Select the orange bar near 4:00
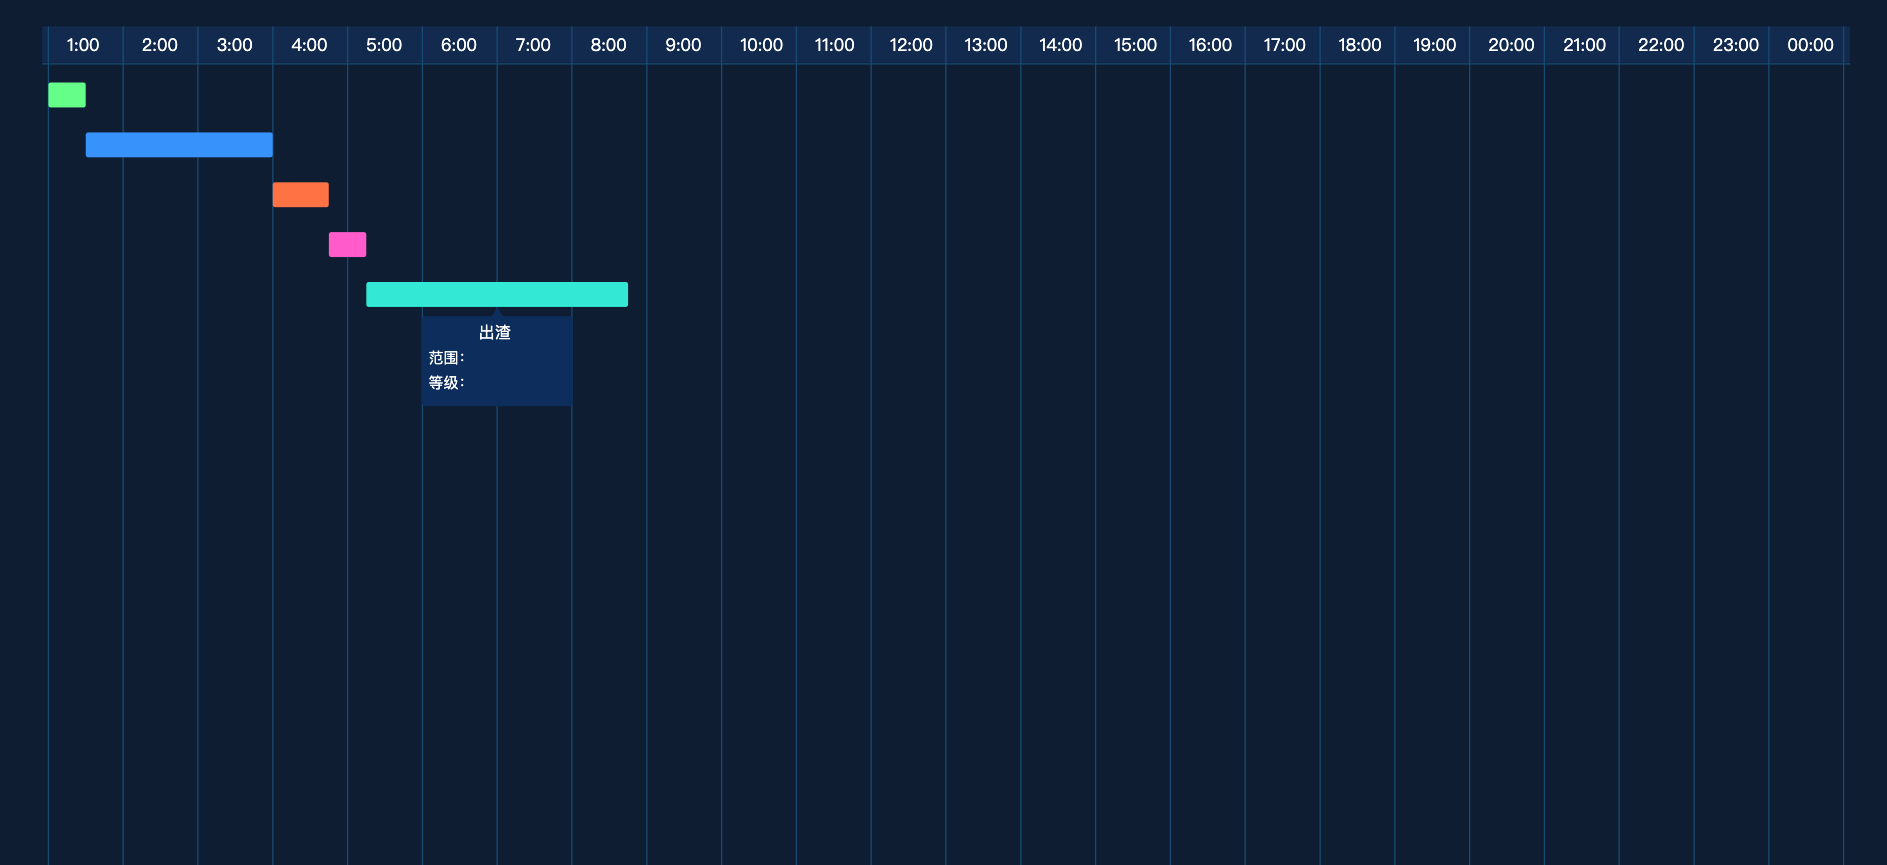Image resolution: width=1887 pixels, height=865 pixels. 300,195
